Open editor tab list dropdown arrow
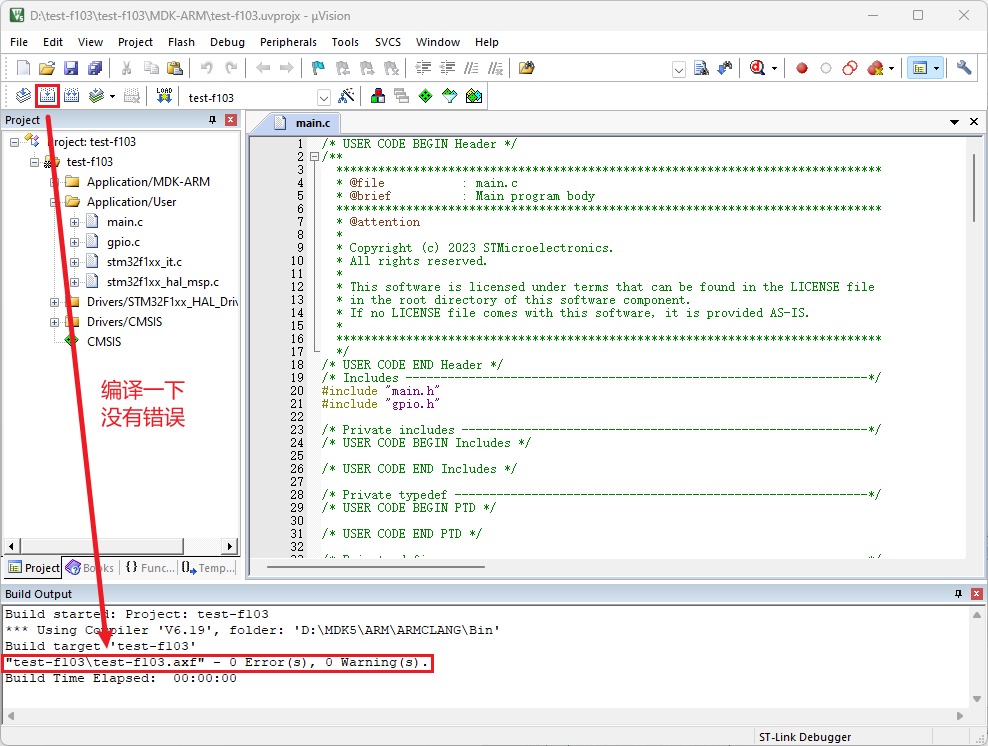This screenshot has height=746, width=988. pyautogui.click(x=955, y=122)
